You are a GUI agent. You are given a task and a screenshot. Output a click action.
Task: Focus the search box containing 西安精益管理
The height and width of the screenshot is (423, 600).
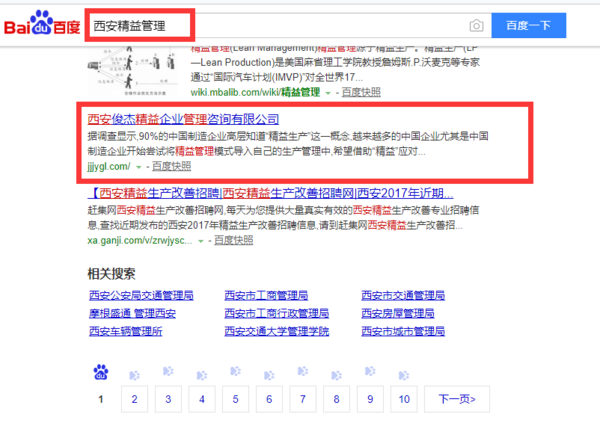287,26
